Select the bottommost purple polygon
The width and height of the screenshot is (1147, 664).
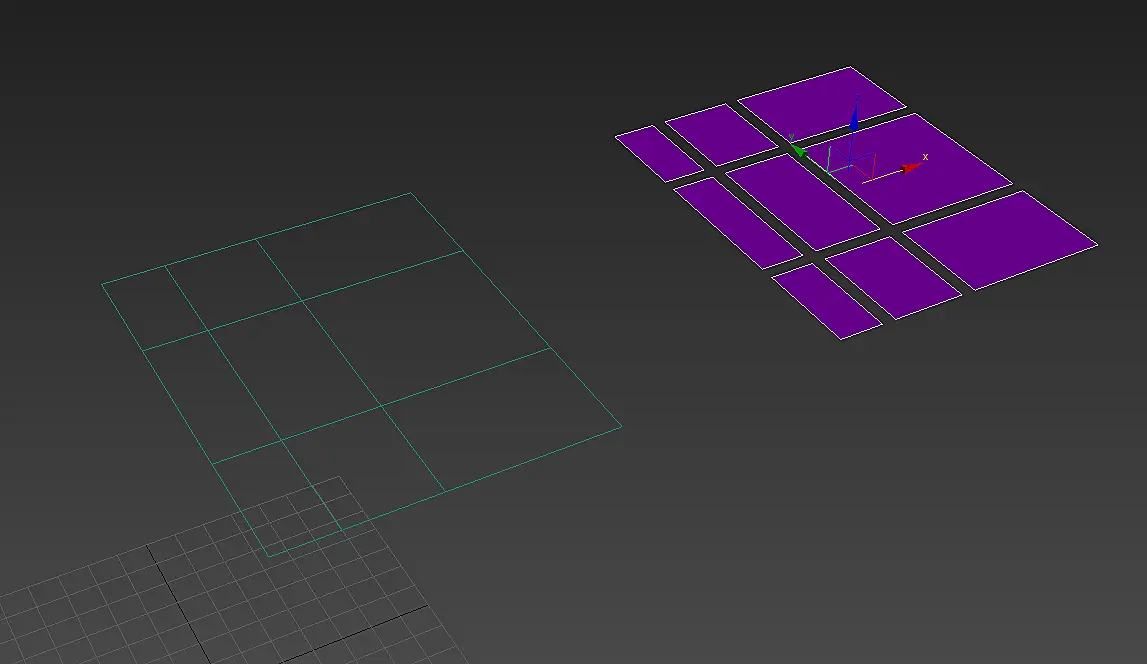click(827, 301)
